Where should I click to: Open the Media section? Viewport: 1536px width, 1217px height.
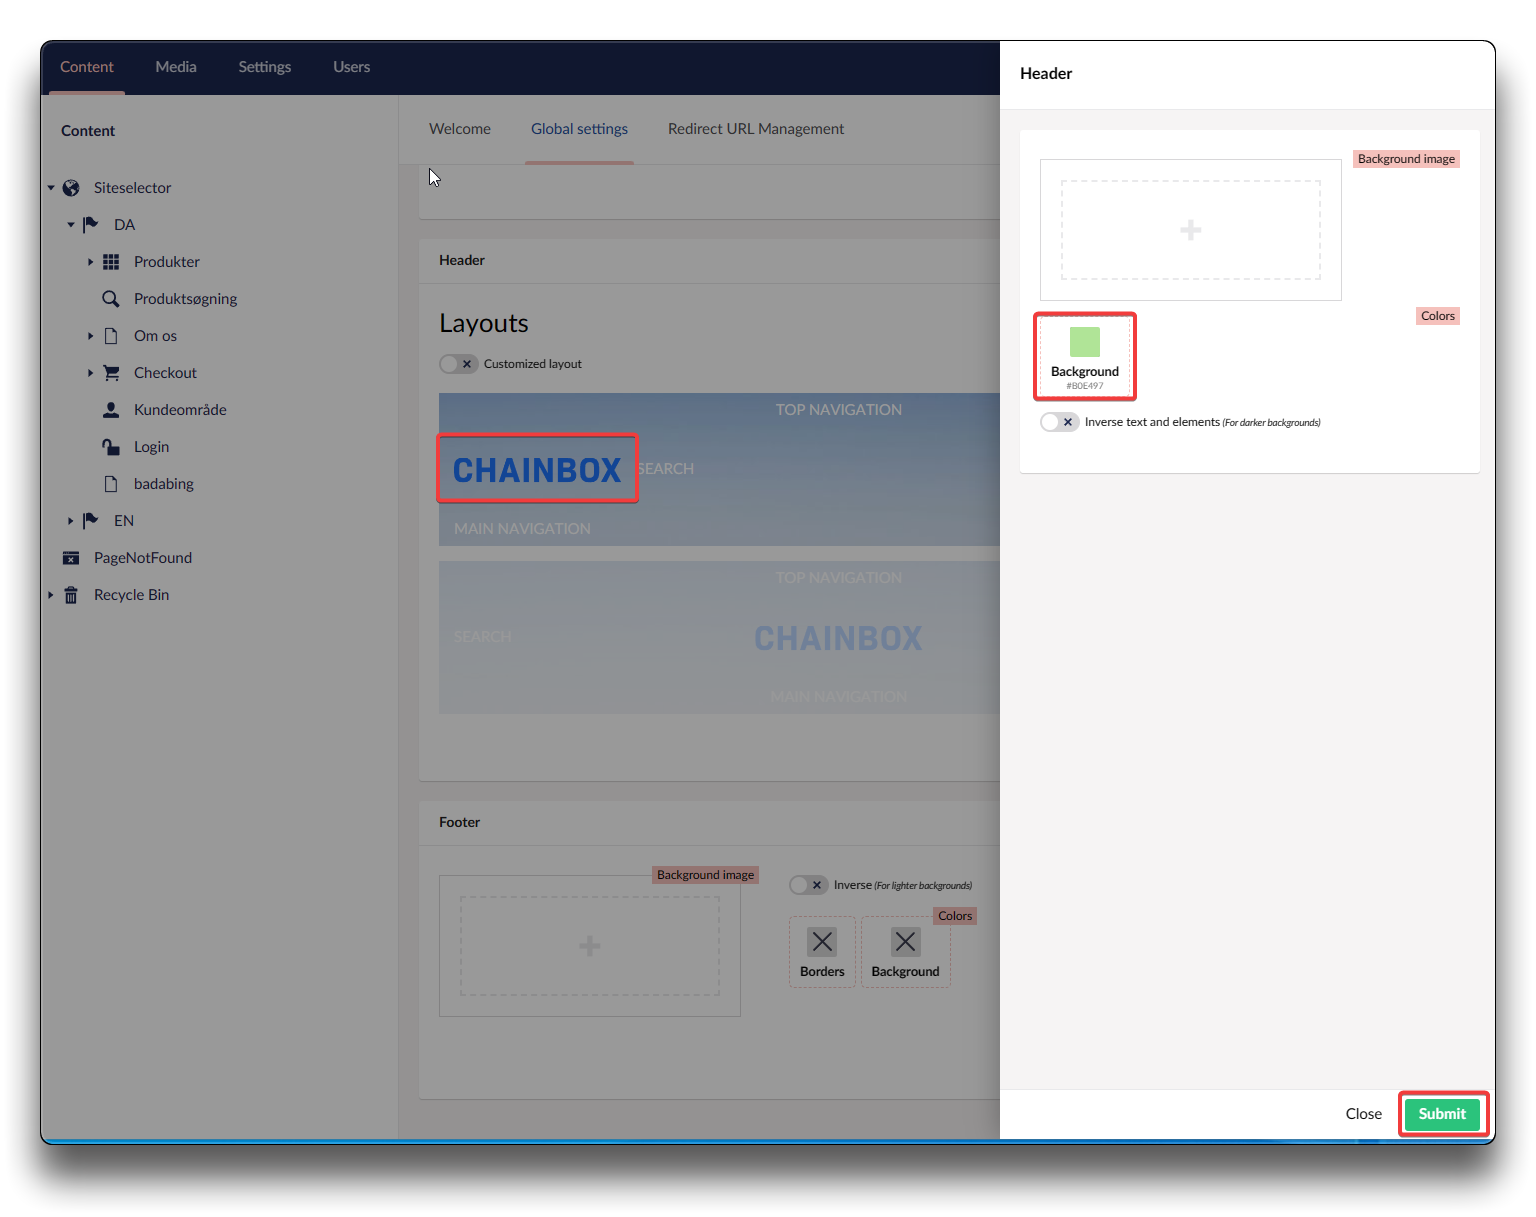pos(176,67)
